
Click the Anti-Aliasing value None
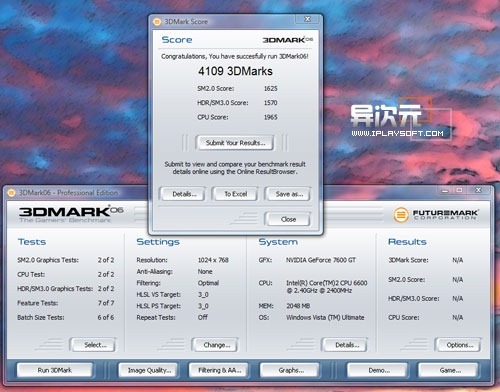pos(205,272)
